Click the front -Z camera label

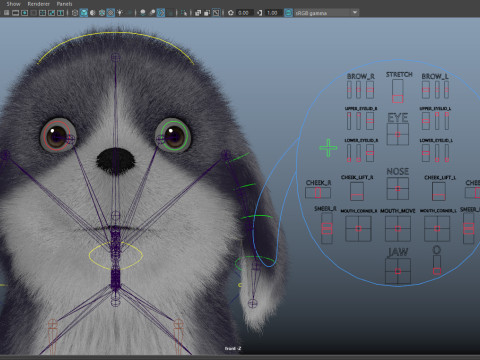[x=233, y=349]
